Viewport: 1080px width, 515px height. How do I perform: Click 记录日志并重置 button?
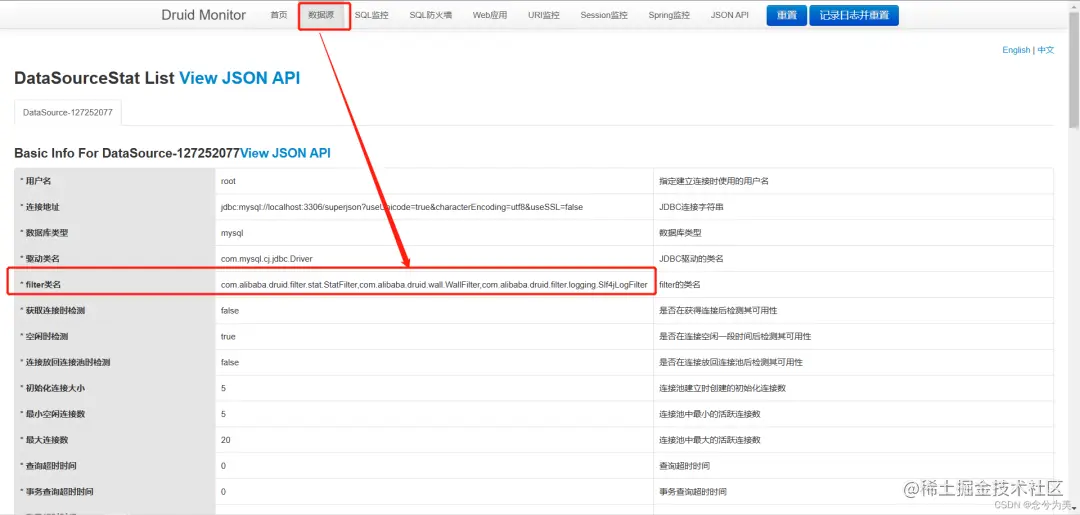[853, 15]
